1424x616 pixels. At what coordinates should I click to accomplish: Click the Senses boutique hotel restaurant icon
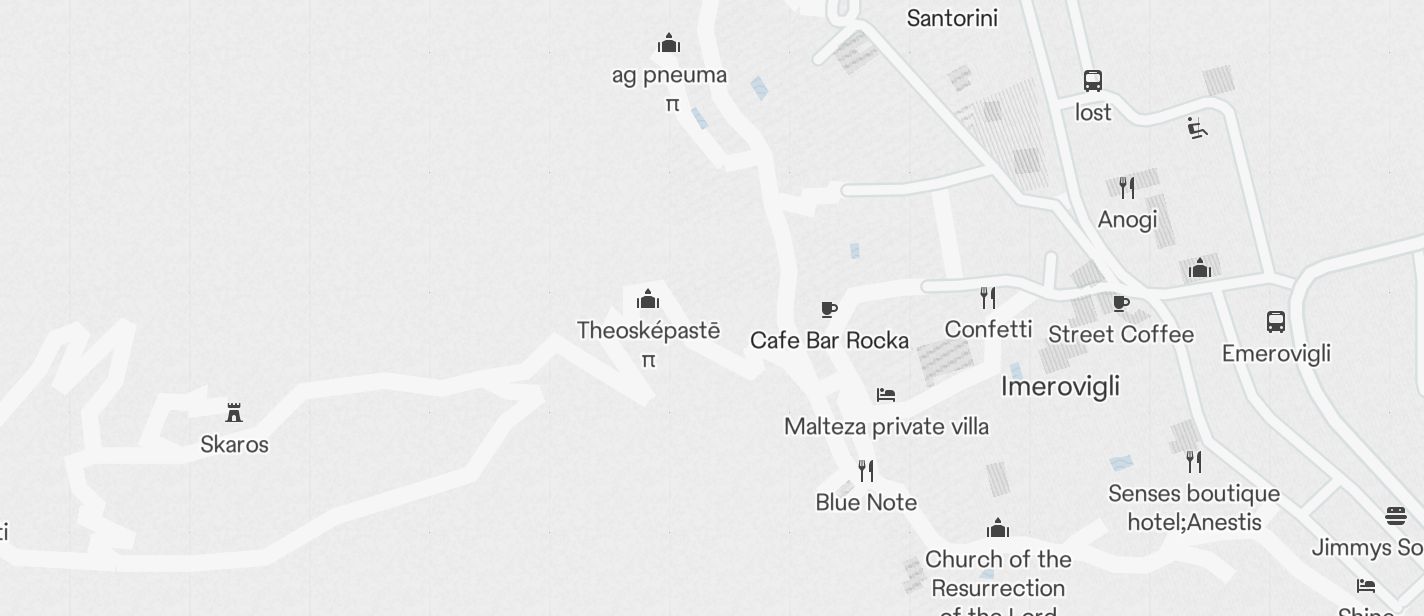(1194, 461)
